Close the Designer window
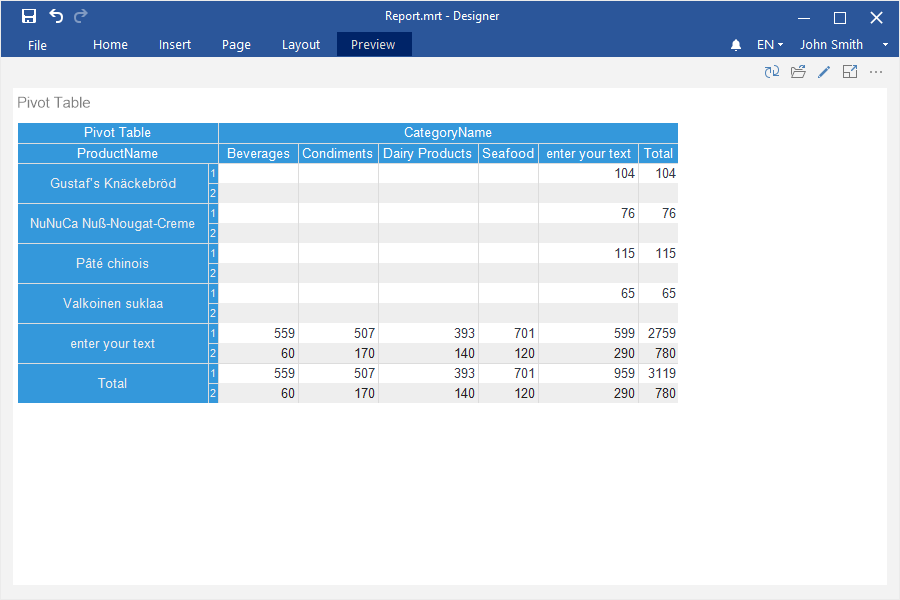The height and width of the screenshot is (600, 900). click(x=876, y=18)
